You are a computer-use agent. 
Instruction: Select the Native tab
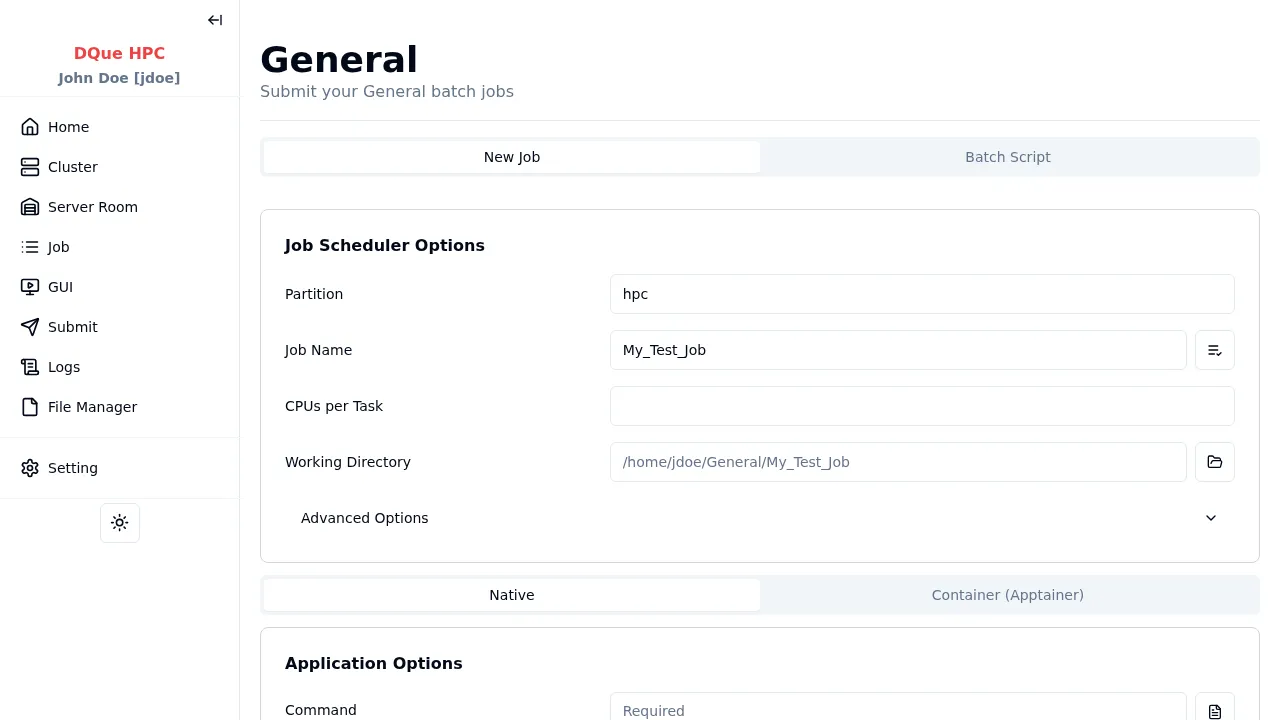(511, 595)
